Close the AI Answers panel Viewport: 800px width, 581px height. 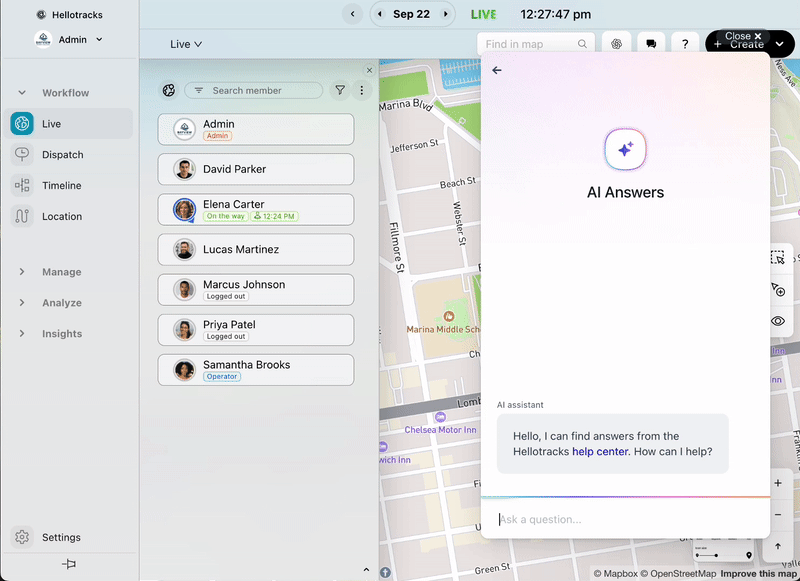tap(743, 36)
